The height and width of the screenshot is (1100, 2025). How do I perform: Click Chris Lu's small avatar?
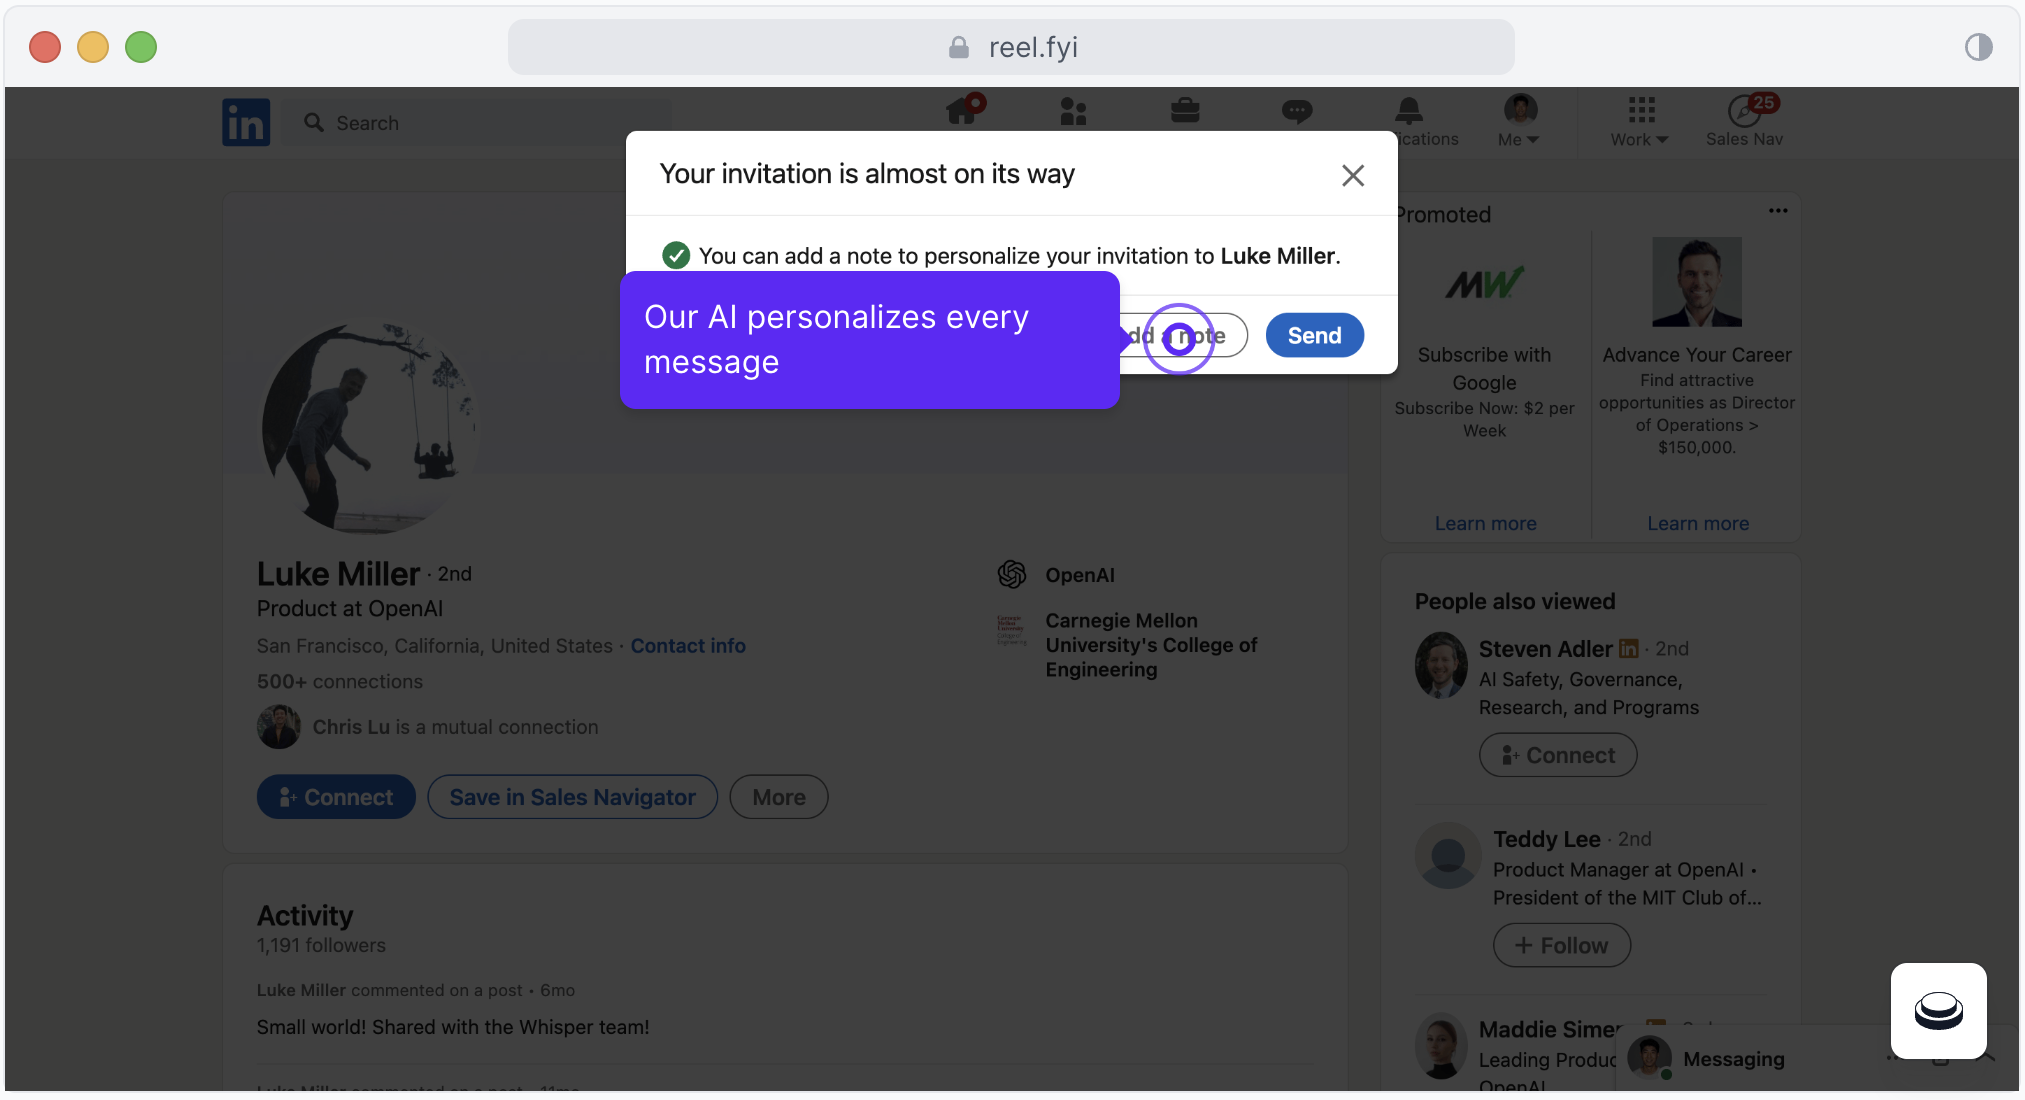(279, 727)
